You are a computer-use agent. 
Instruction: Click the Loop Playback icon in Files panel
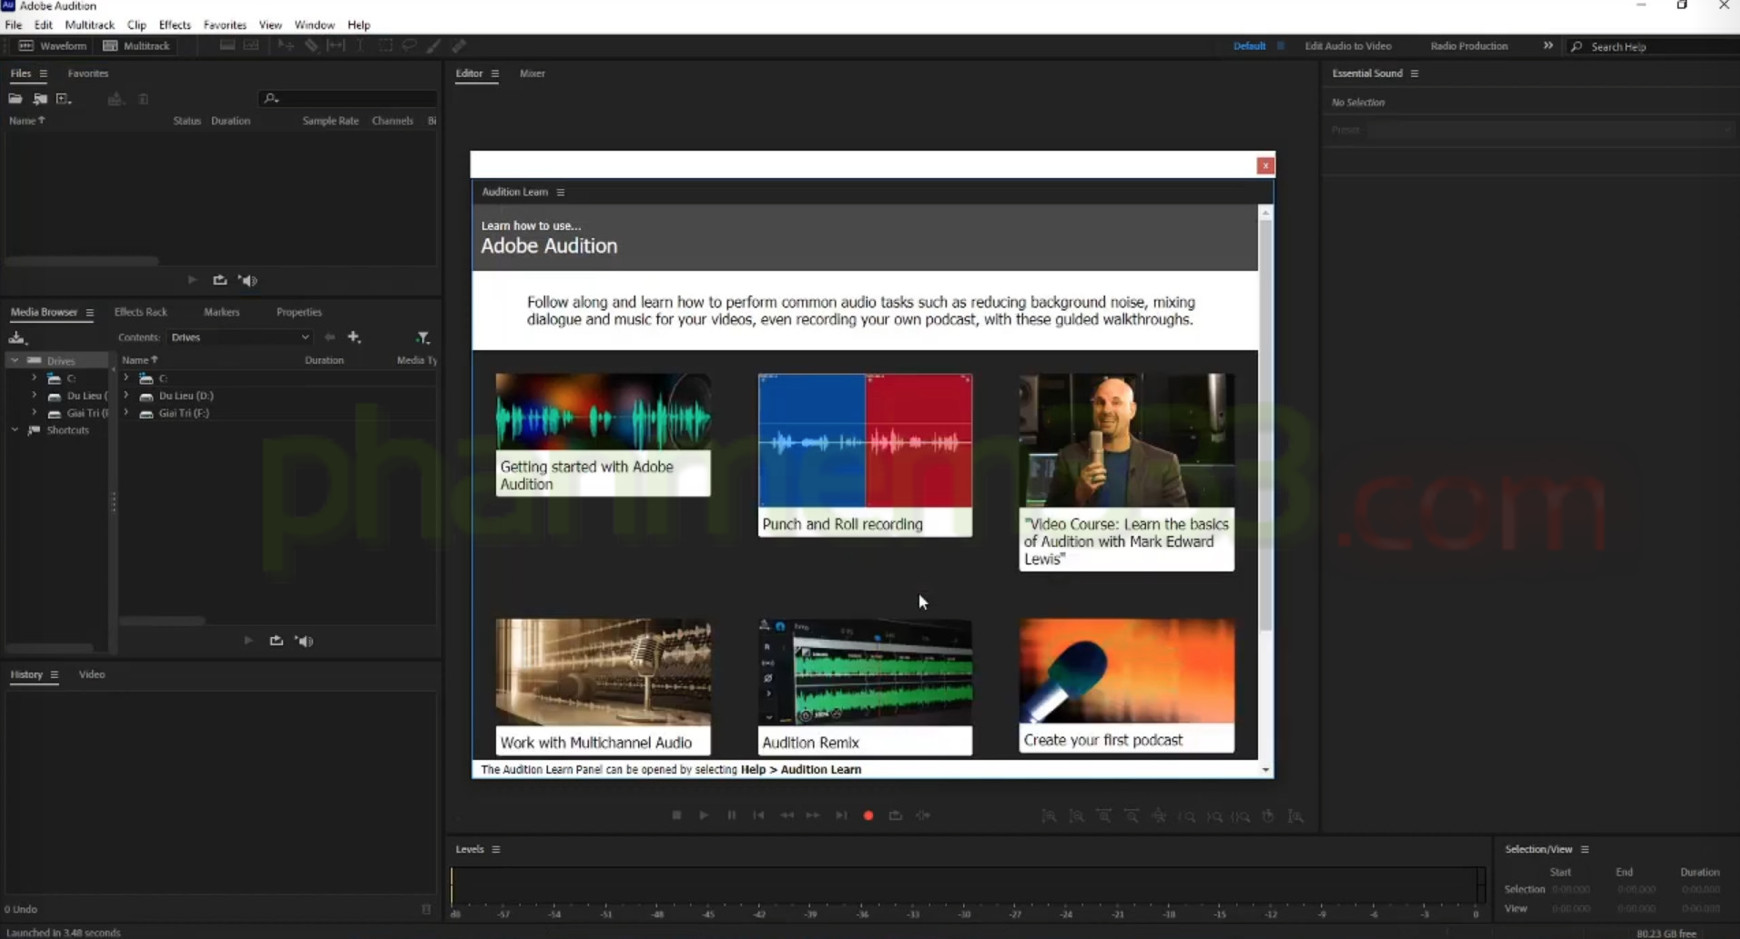[x=220, y=281]
